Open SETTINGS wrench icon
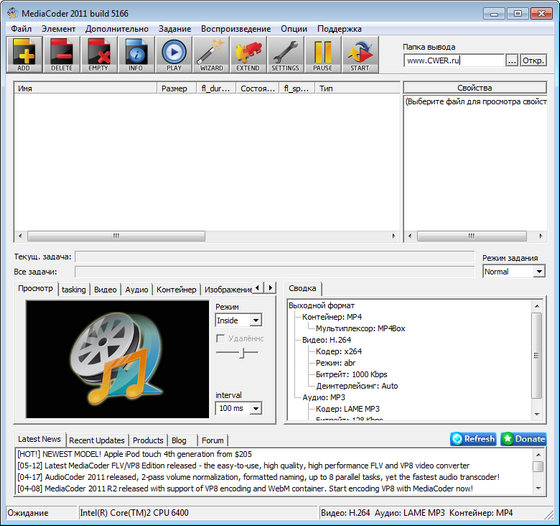This screenshot has width=560, height=526. (x=285, y=55)
